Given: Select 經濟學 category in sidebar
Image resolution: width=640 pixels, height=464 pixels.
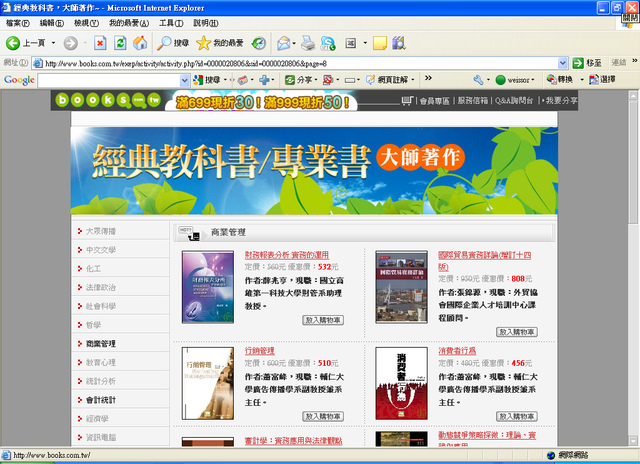Looking at the screenshot, I should pyautogui.click(x=97, y=419).
